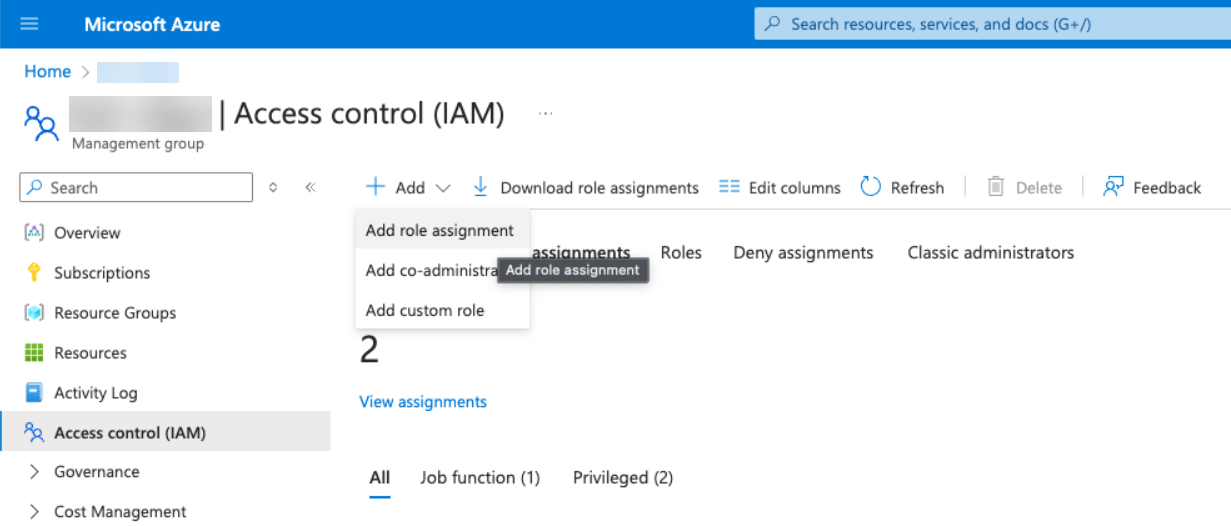The image size is (1231, 526).
Task: Click the Overview icon in the sidebar
Action: pos(34,232)
